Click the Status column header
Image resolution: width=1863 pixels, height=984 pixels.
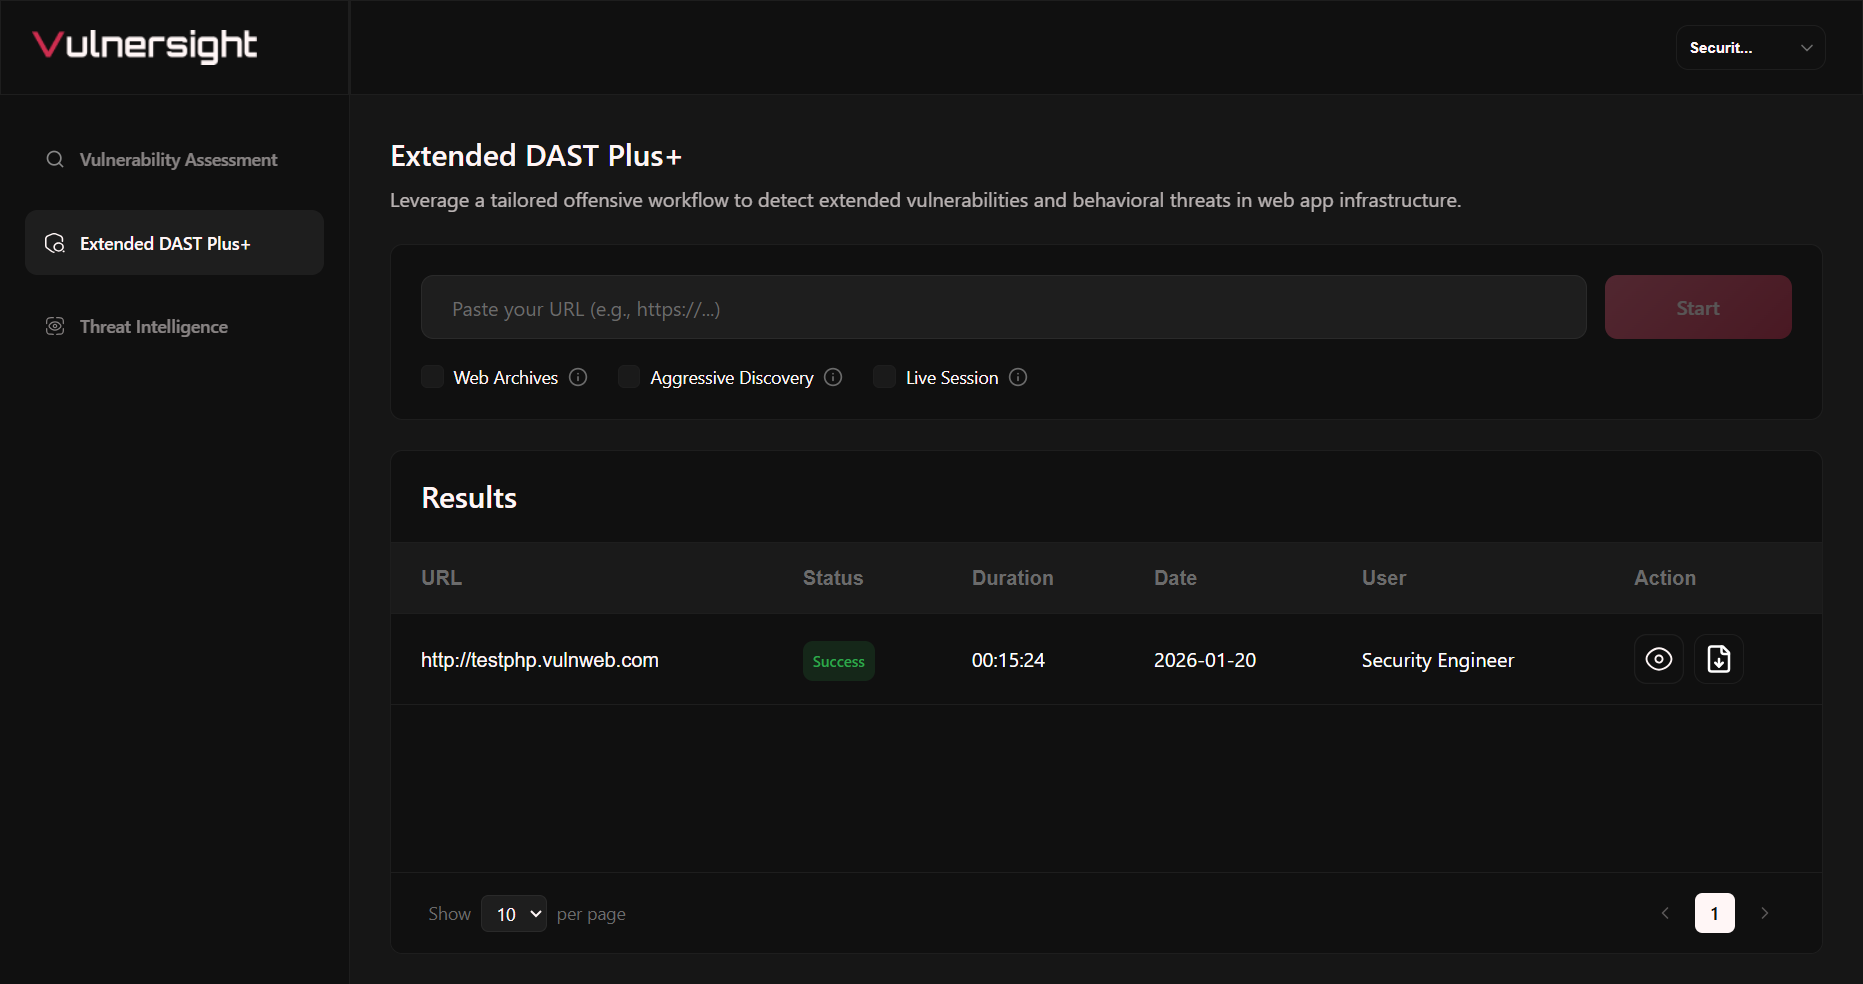pos(833,578)
